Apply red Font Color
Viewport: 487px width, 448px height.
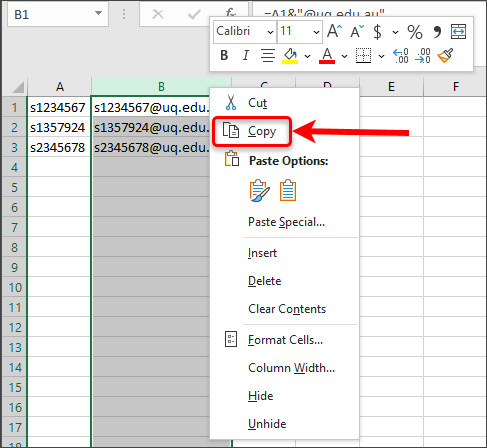(x=327, y=56)
